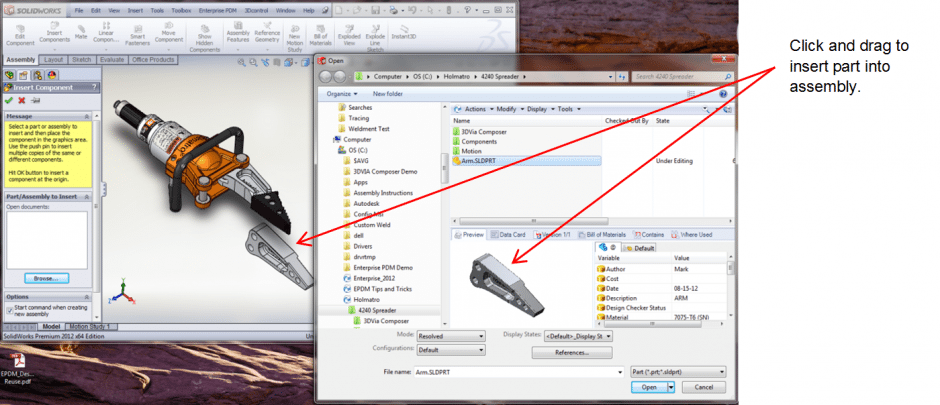The height and width of the screenshot is (405, 940).
Task: Switch to the Evaluate tab
Action: click(112, 60)
